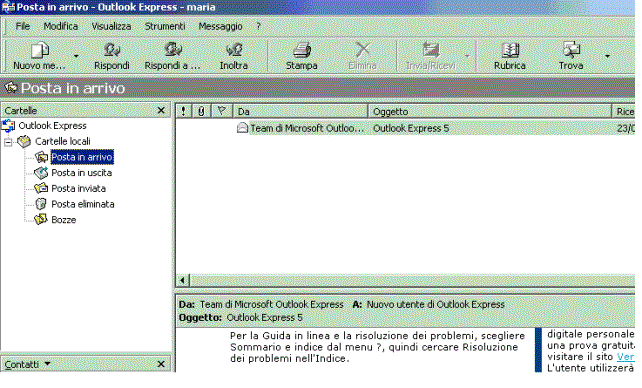Sort by the priority exclamation column
Screen dimensions: 642x388
tap(183, 111)
